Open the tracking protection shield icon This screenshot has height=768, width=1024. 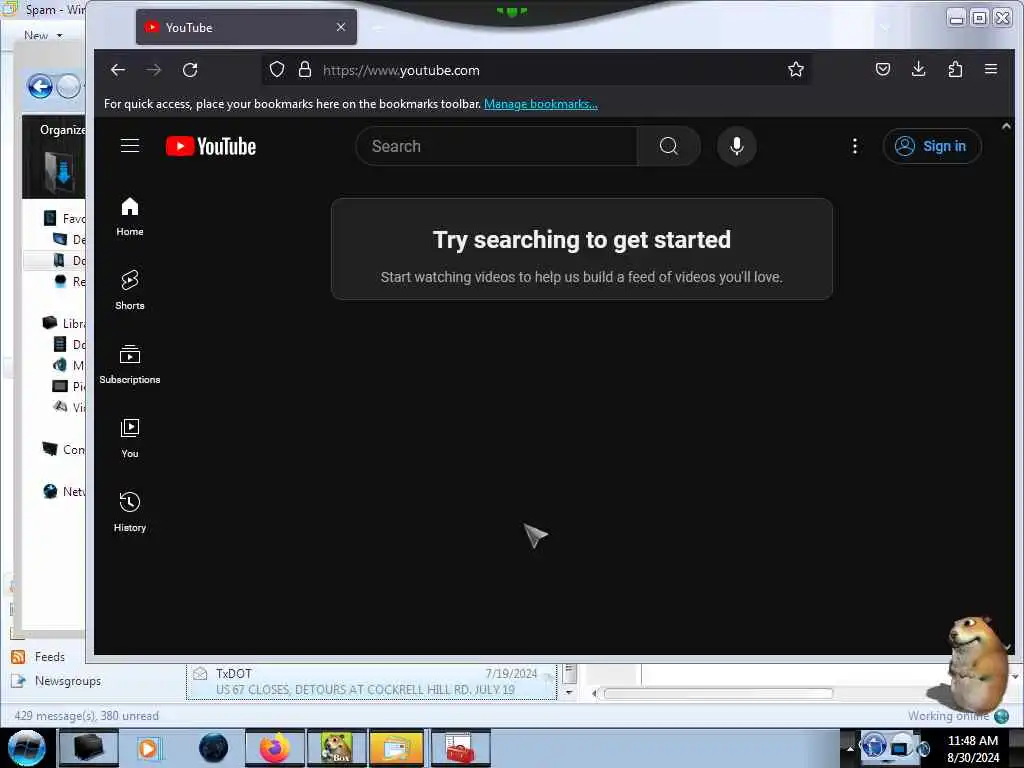(x=277, y=69)
